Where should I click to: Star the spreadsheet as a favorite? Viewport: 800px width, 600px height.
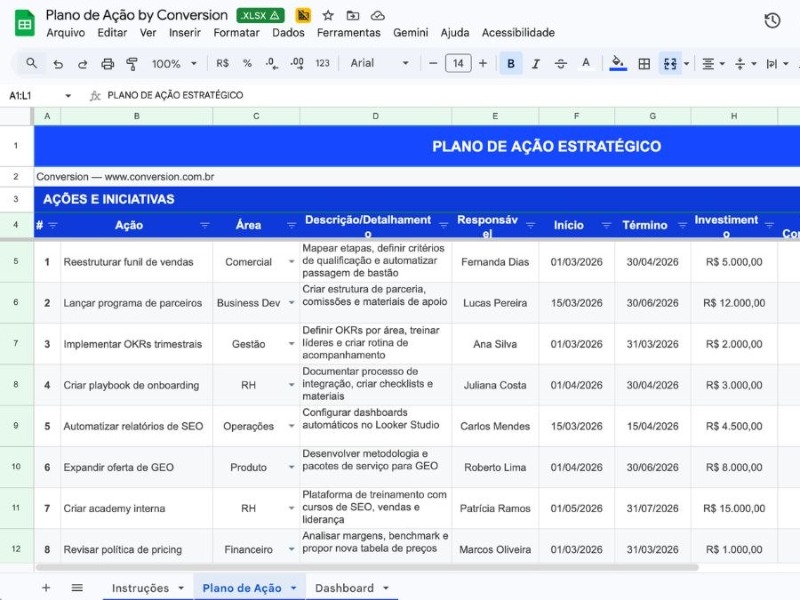327,15
